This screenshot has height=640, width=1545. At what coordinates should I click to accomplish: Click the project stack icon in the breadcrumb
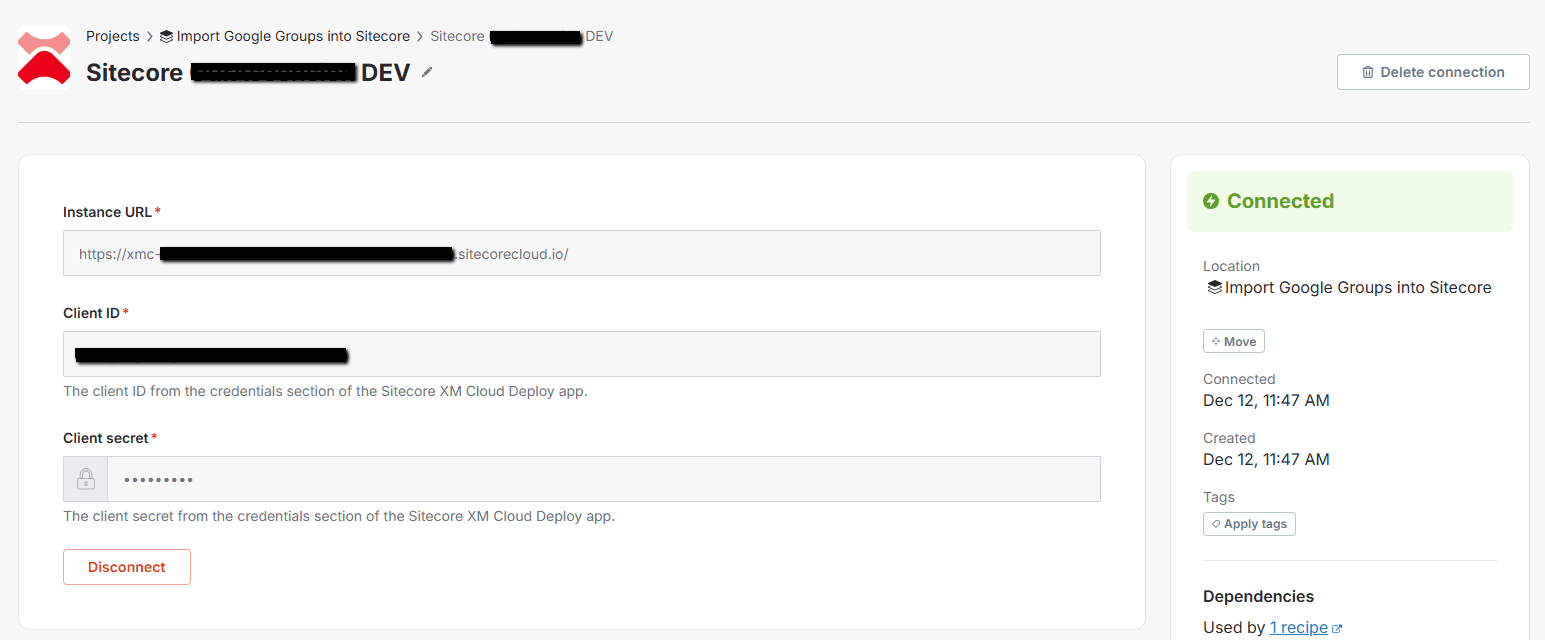pyautogui.click(x=165, y=36)
